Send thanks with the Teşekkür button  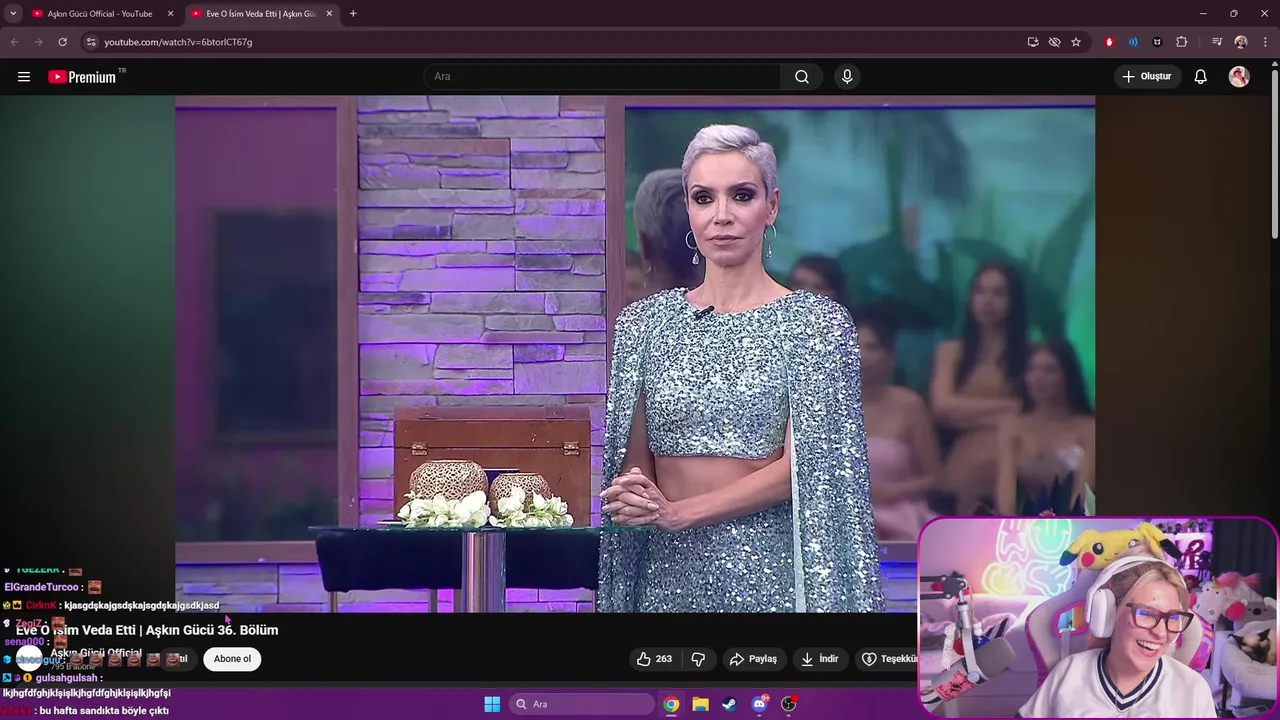[x=887, y=659]
